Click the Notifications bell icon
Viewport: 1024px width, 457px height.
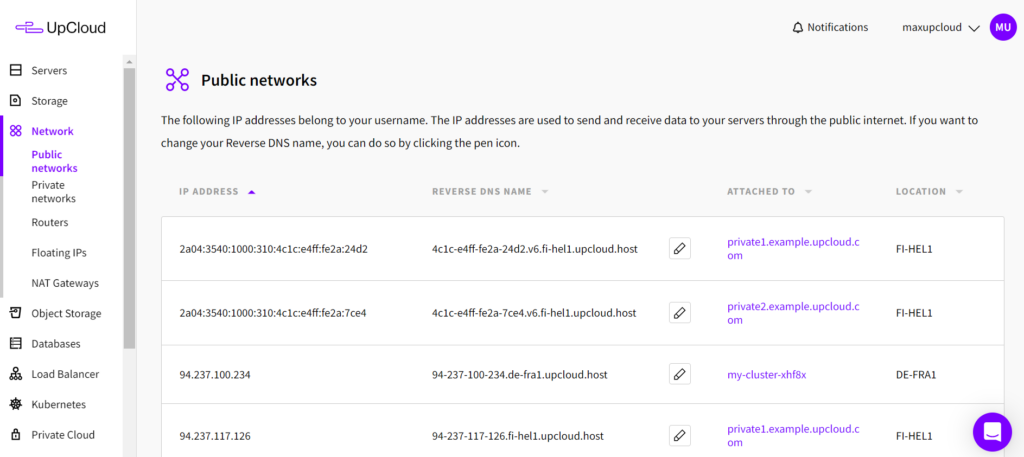(797, 28)
